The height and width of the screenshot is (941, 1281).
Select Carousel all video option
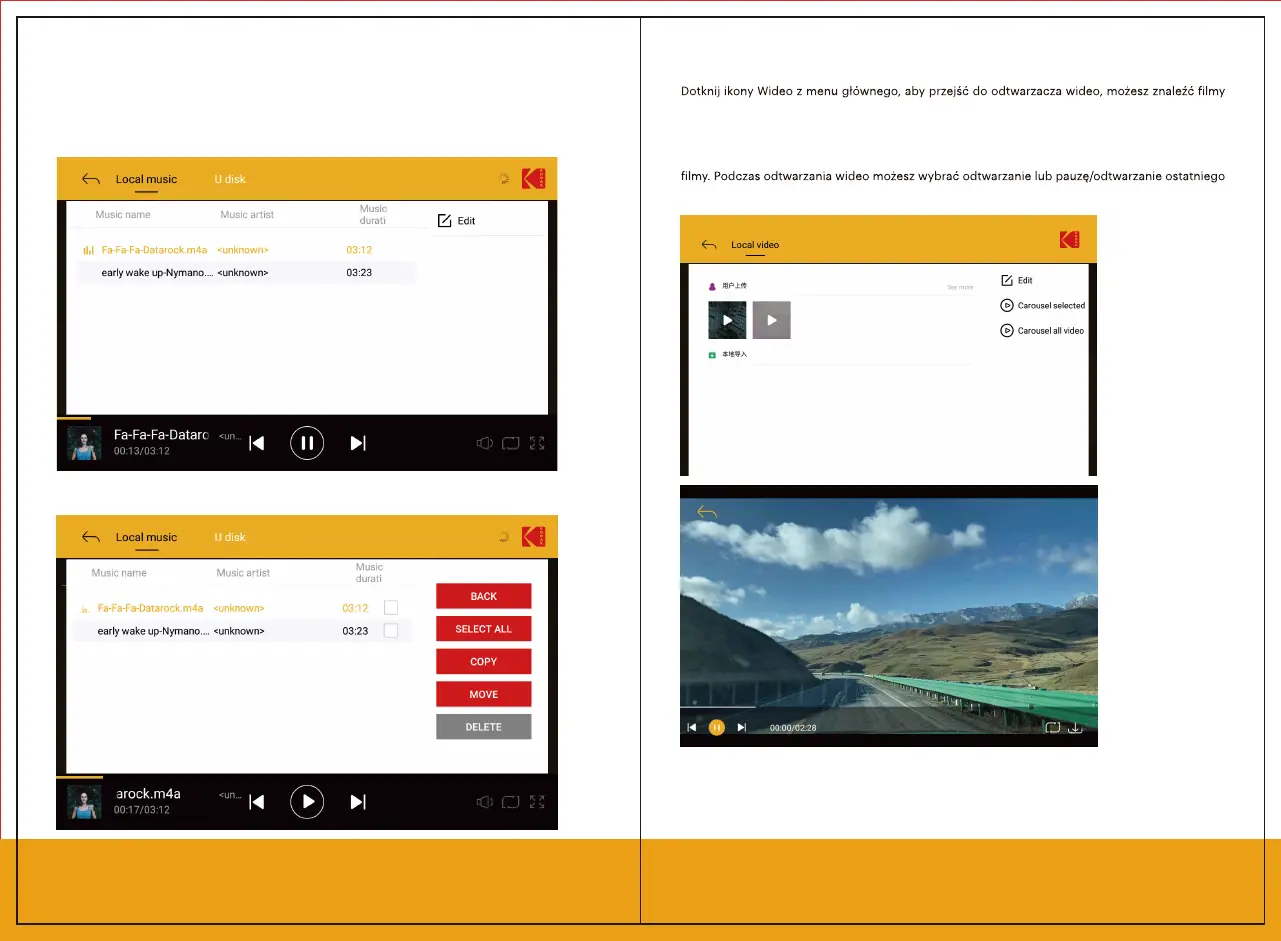click(1043, 331)
